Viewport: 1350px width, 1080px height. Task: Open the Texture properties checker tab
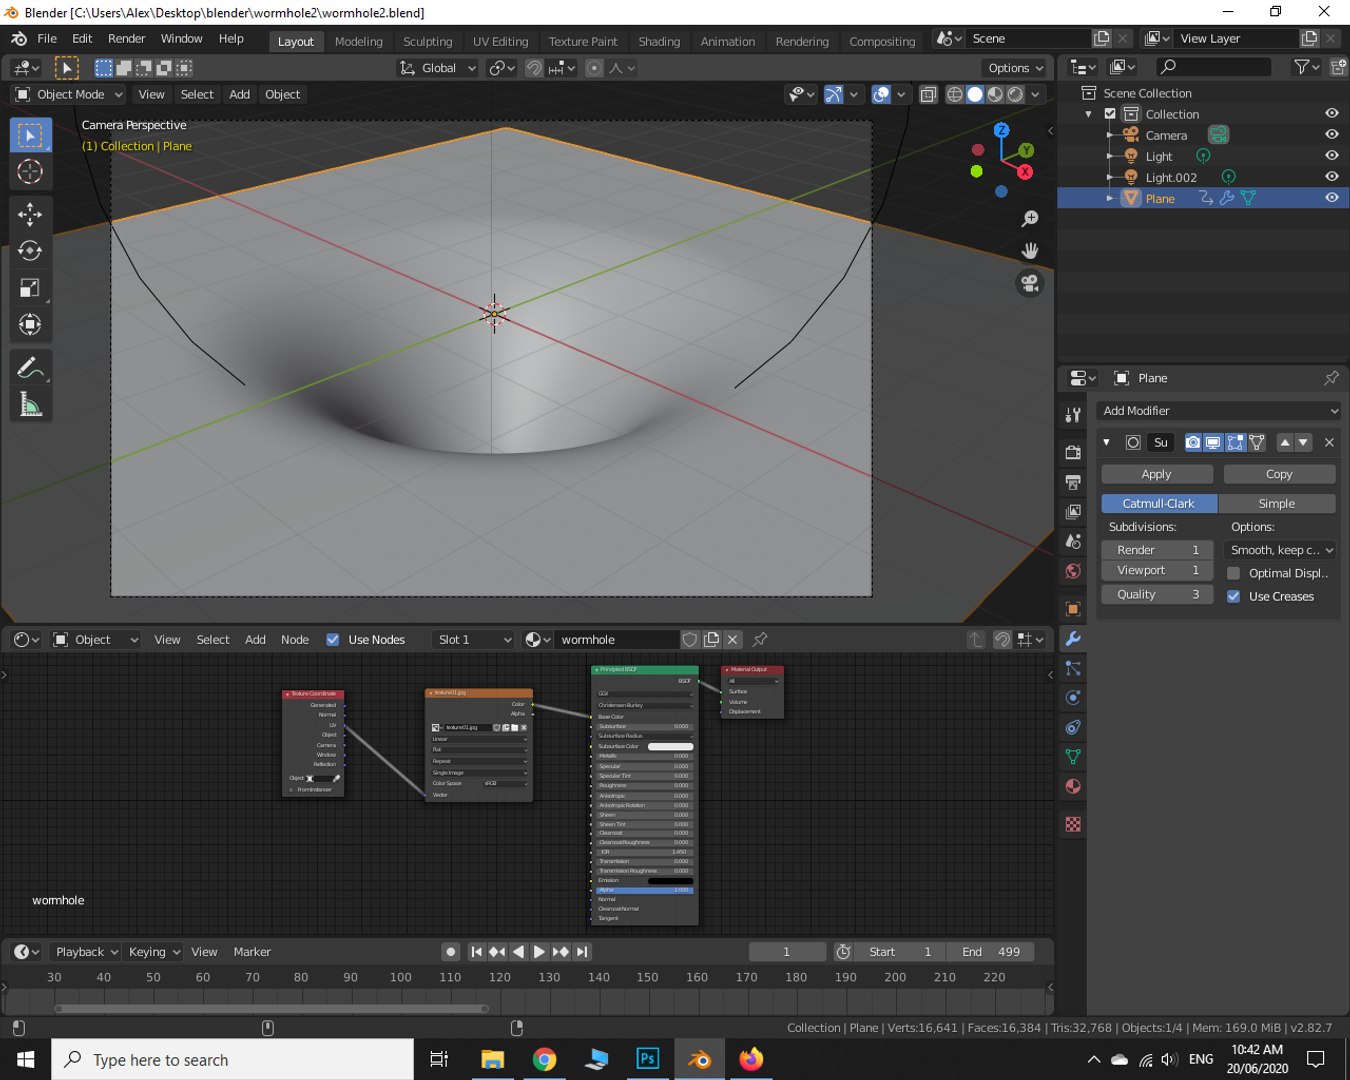click(1073, 825)
